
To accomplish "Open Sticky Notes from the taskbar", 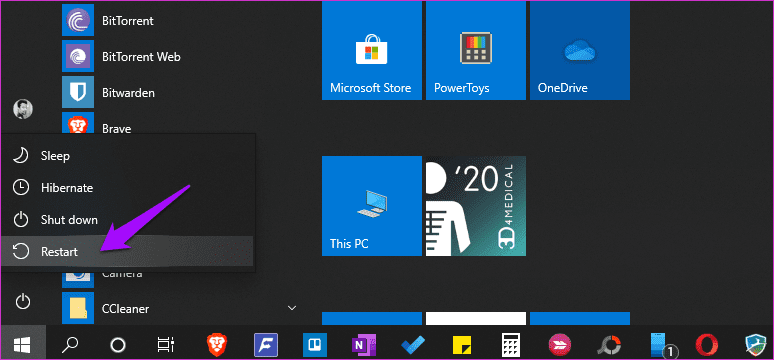I will [462, 344].
